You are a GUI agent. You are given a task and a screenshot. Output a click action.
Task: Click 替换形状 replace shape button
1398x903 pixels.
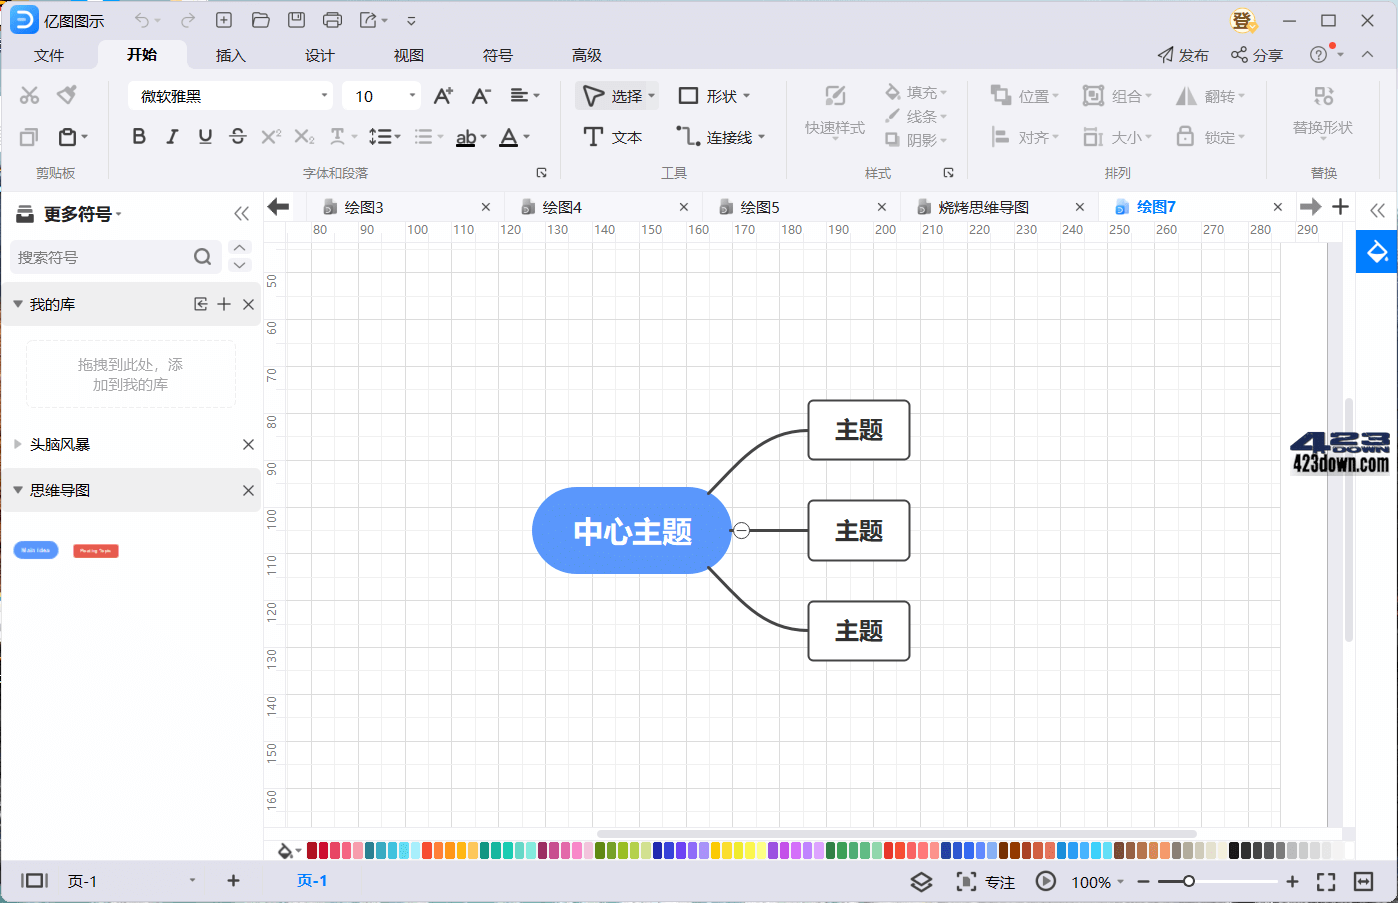(1322, 110)
